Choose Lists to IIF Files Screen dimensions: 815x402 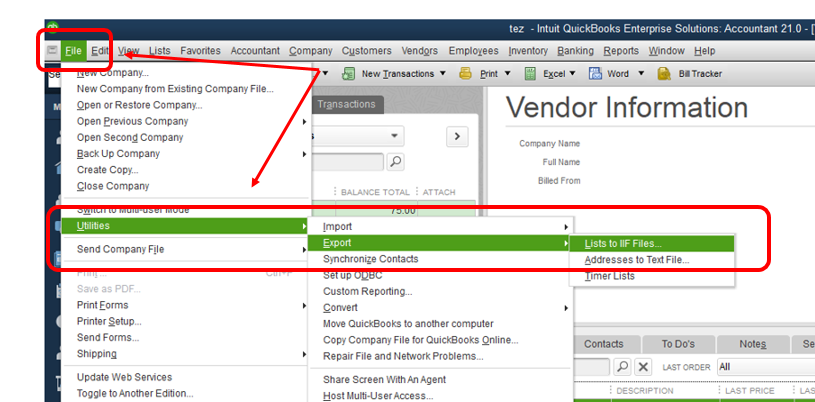pos(652,243)
